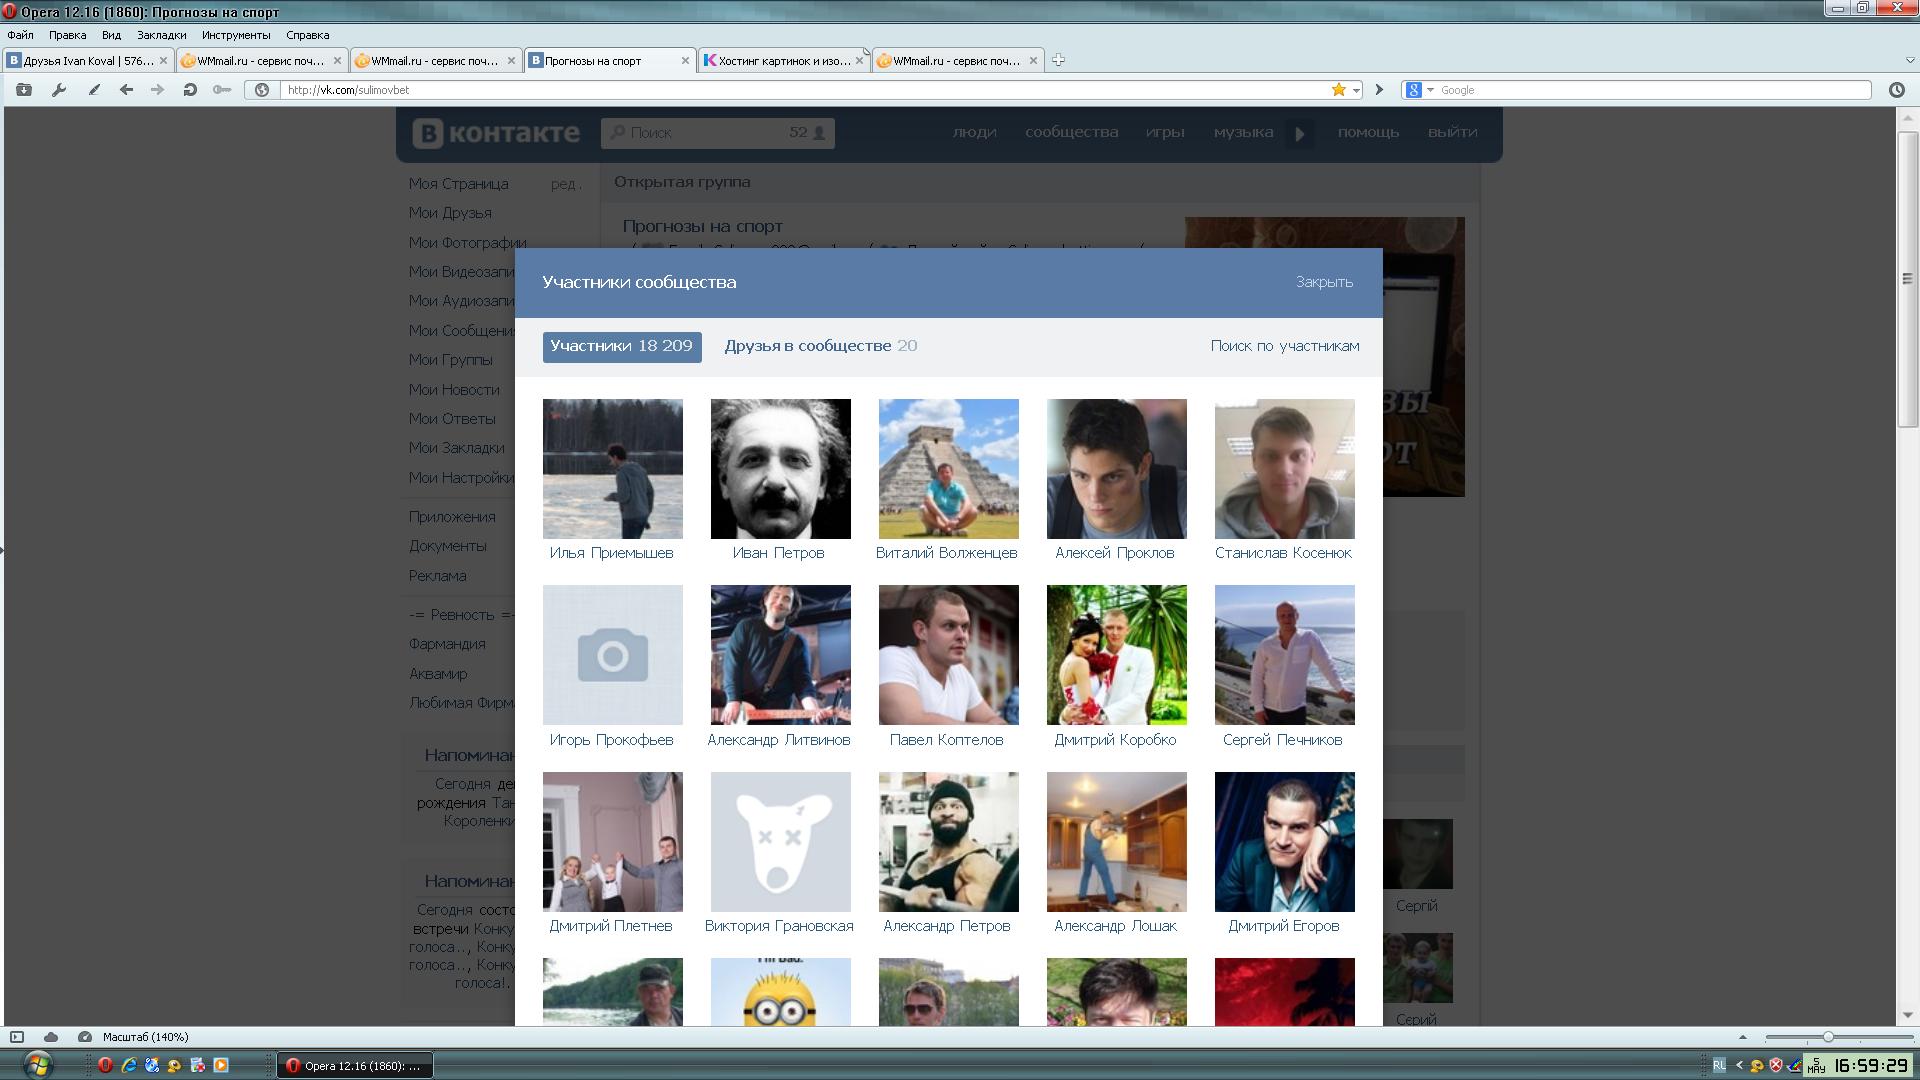This screenshot has height=1080, width=1920.
Task: Click the forward arrow navigation button
Action: tap(157, 90)
